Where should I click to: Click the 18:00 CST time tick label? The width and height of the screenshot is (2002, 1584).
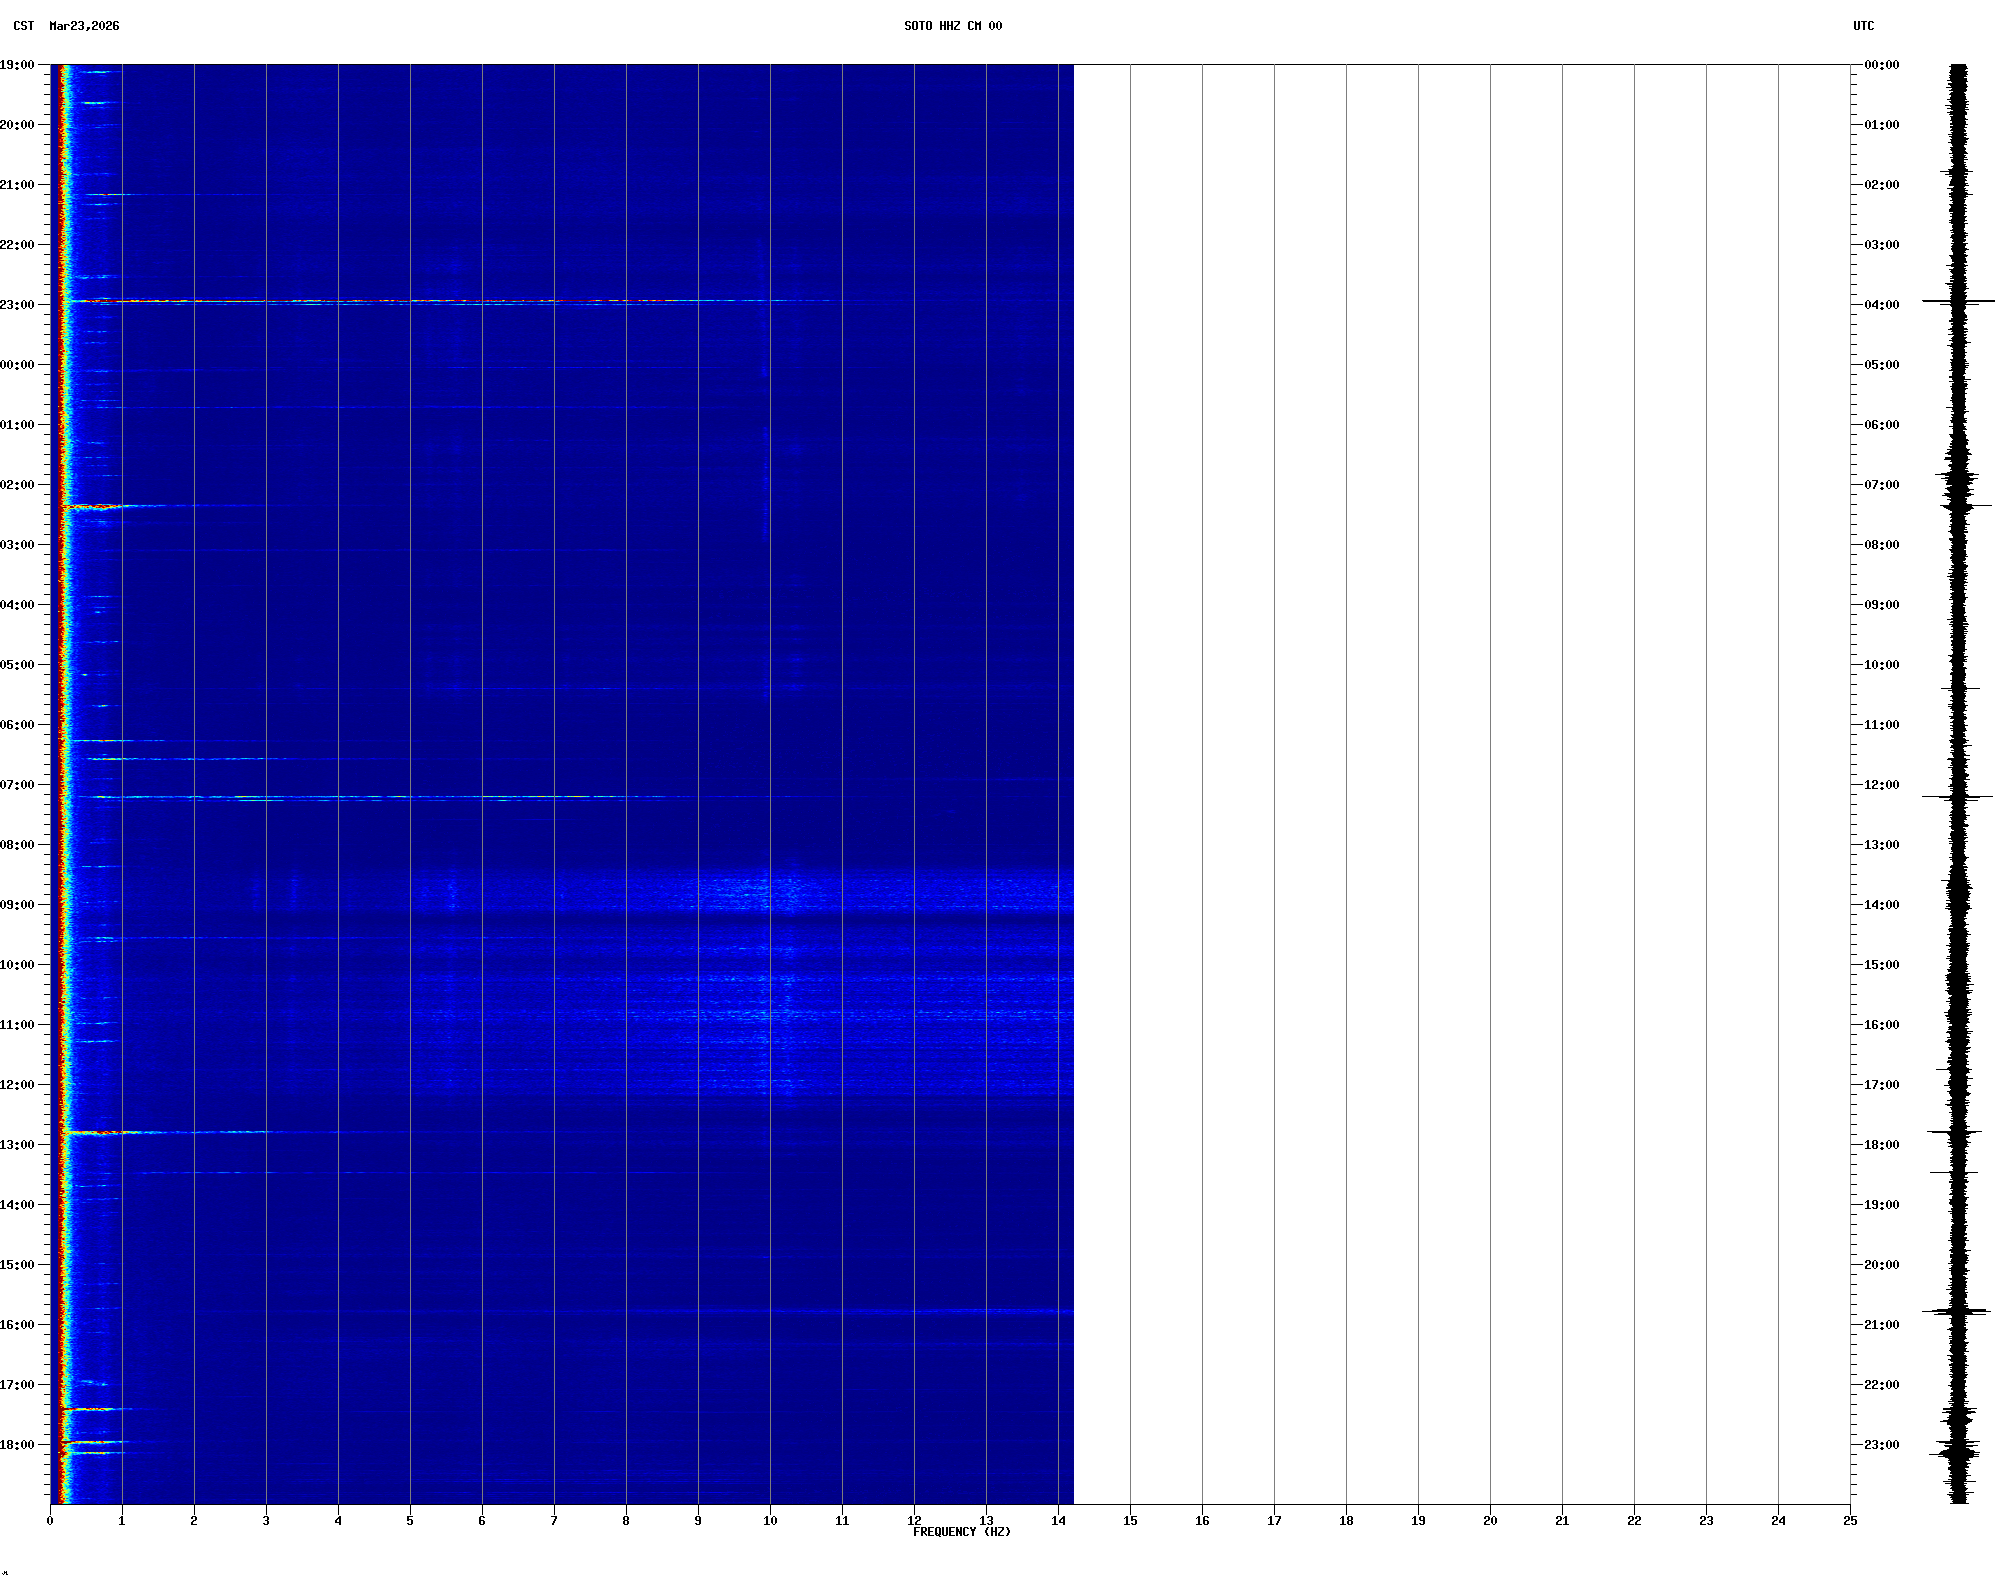(17, 1445)
